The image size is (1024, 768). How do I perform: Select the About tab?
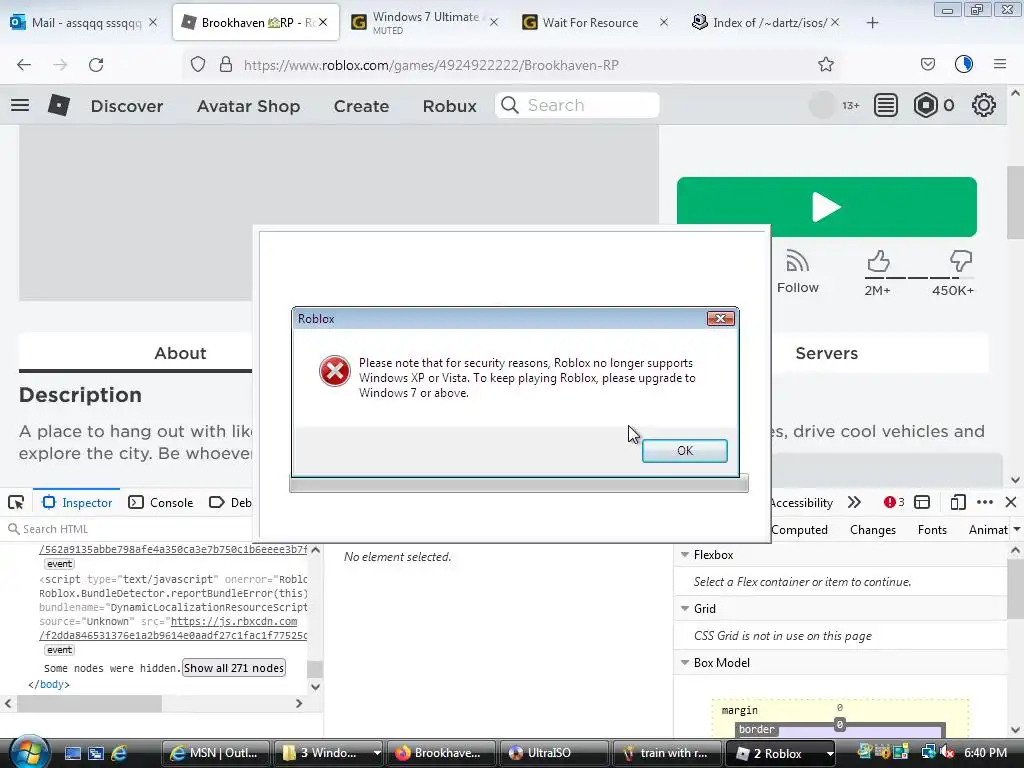pos(180,353)
